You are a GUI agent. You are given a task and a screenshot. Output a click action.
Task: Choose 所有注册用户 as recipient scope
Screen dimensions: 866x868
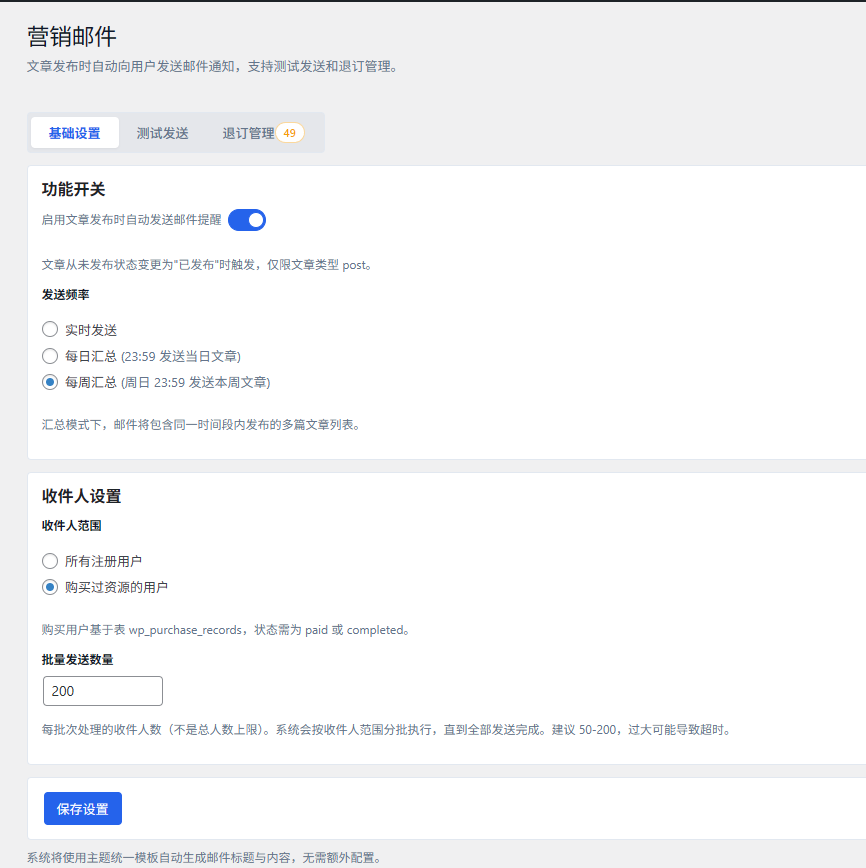[49, 561]
